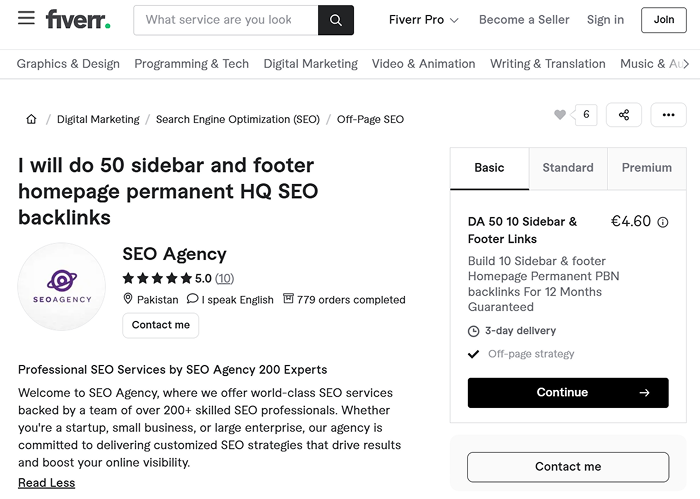Click the share gig icon
This screenshot has height=499, width=700.
pos(624,115)
